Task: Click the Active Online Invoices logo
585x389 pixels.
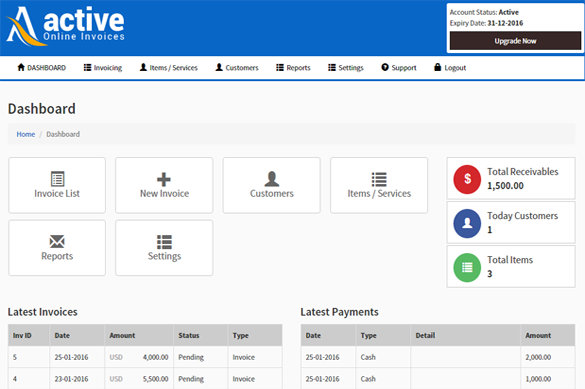Action: click(x=66, y=26)
